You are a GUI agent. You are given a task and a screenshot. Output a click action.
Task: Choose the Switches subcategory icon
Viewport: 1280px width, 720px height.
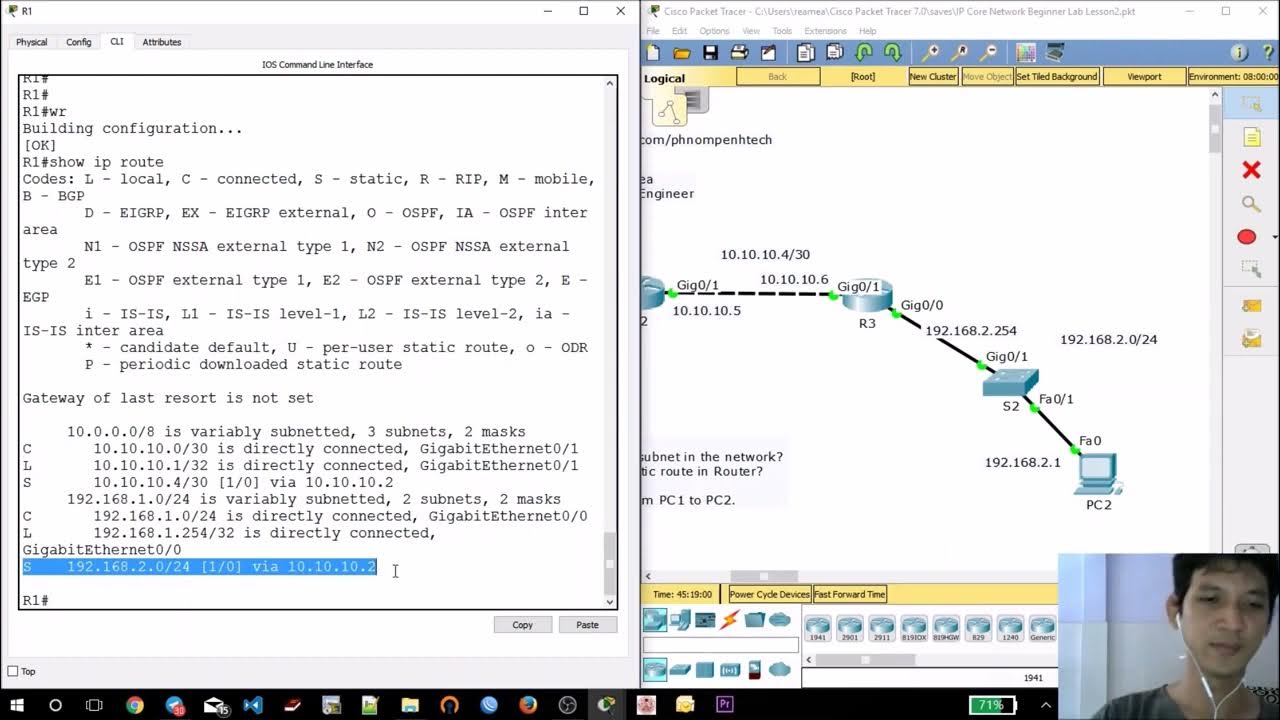pyautogui.click(x=680, y=669)
